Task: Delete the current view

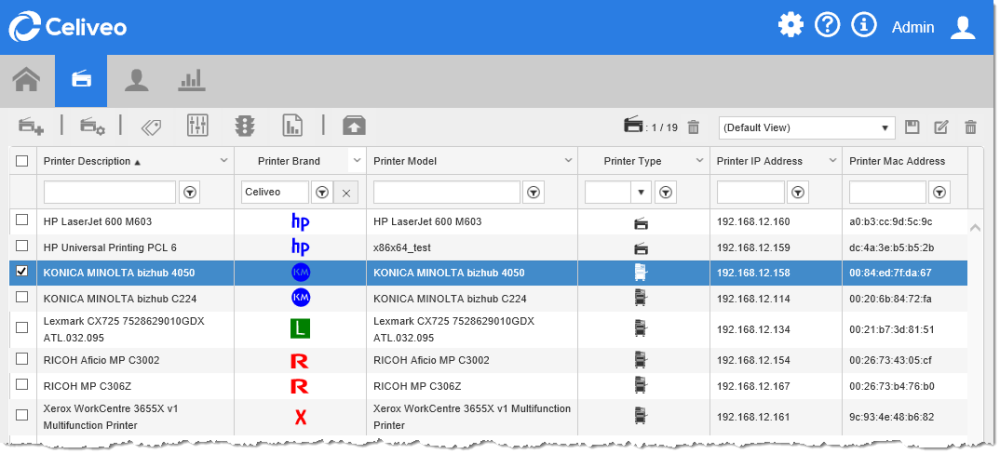Action: 971,127
